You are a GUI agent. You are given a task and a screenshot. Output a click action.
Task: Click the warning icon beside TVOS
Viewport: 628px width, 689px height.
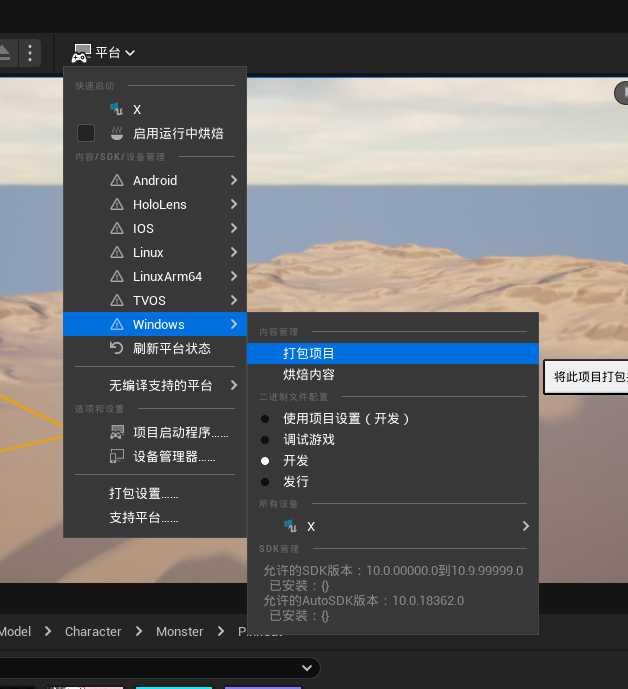pyautogui.click(x=117, y=301)
